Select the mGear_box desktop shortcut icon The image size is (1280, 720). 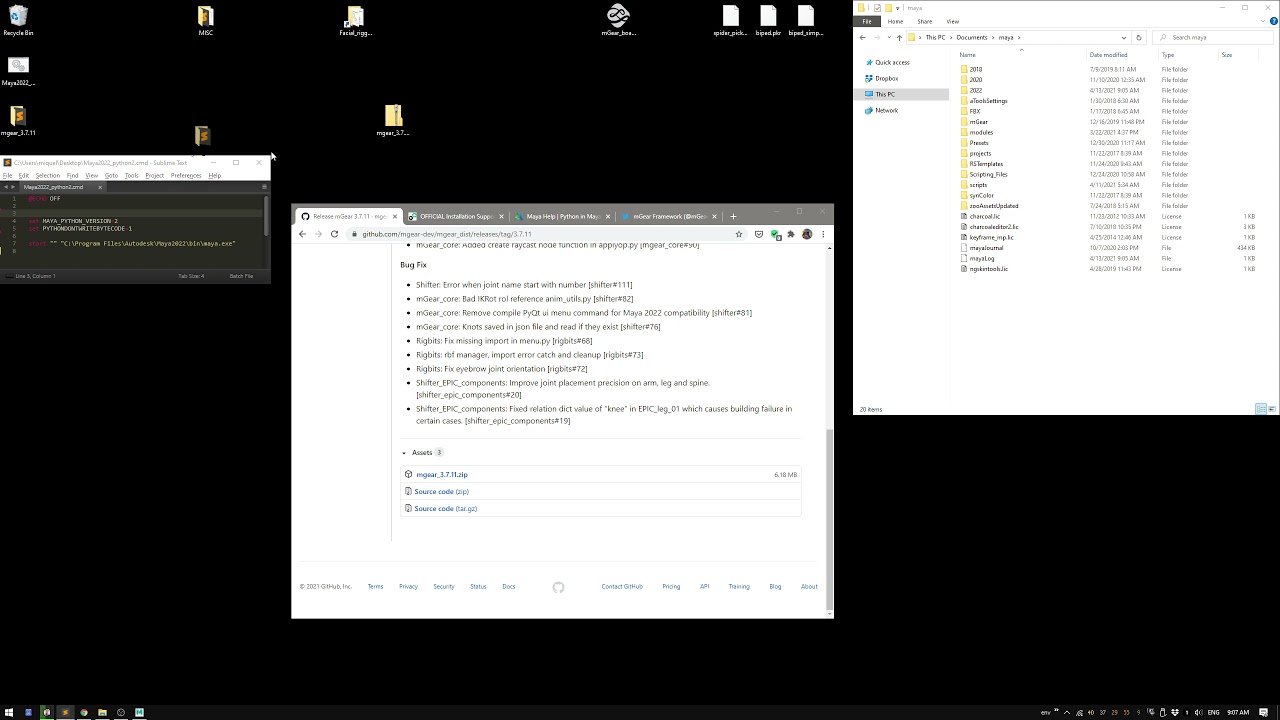(618, 20)
